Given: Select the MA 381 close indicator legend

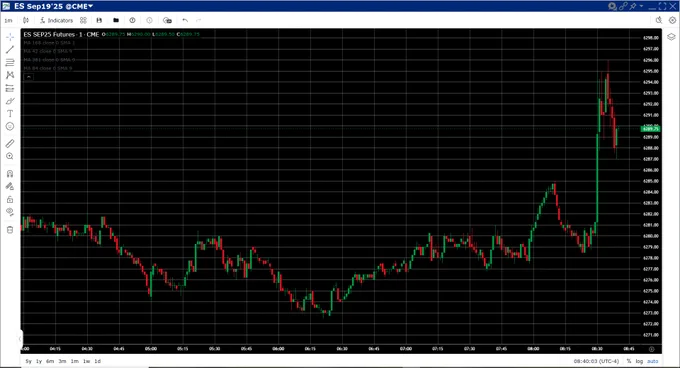Looking at the screenshot, I should coord(49,60).
